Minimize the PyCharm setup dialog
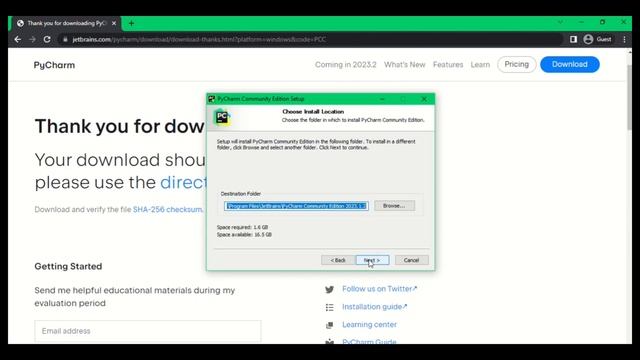Viewport: 640px width, 360px height. click(382, 99)
